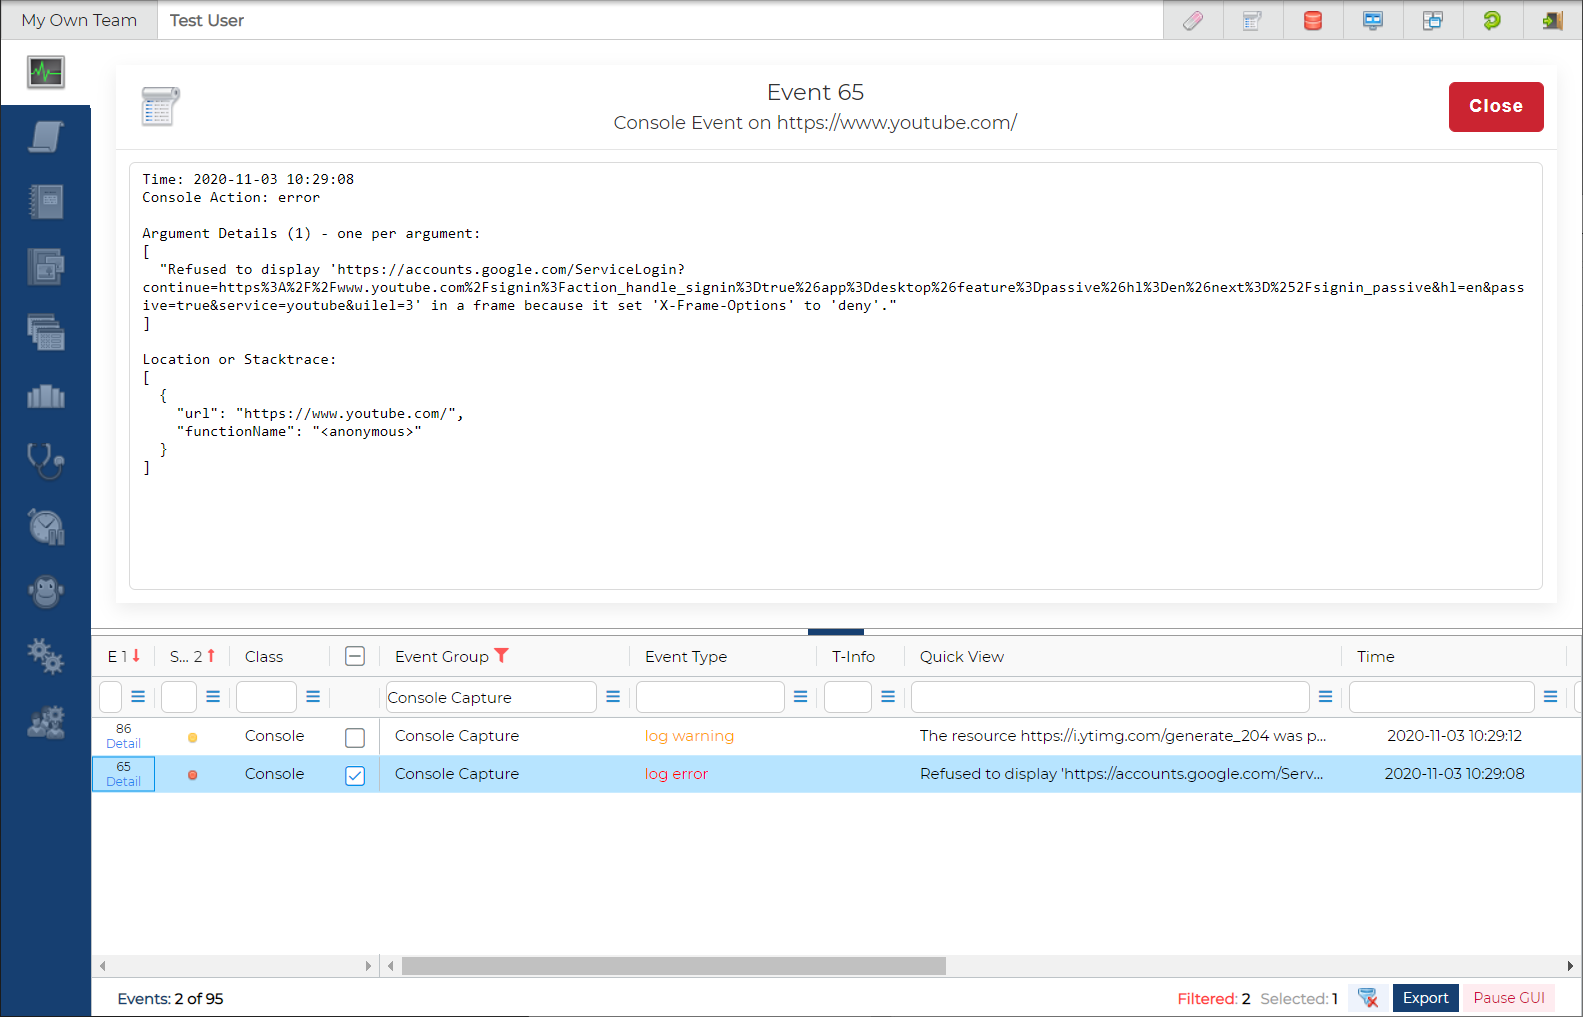The image size is (1583, 1017).
Task: Open the activity monitor pulse icon
Action: [x=46, y=72]
